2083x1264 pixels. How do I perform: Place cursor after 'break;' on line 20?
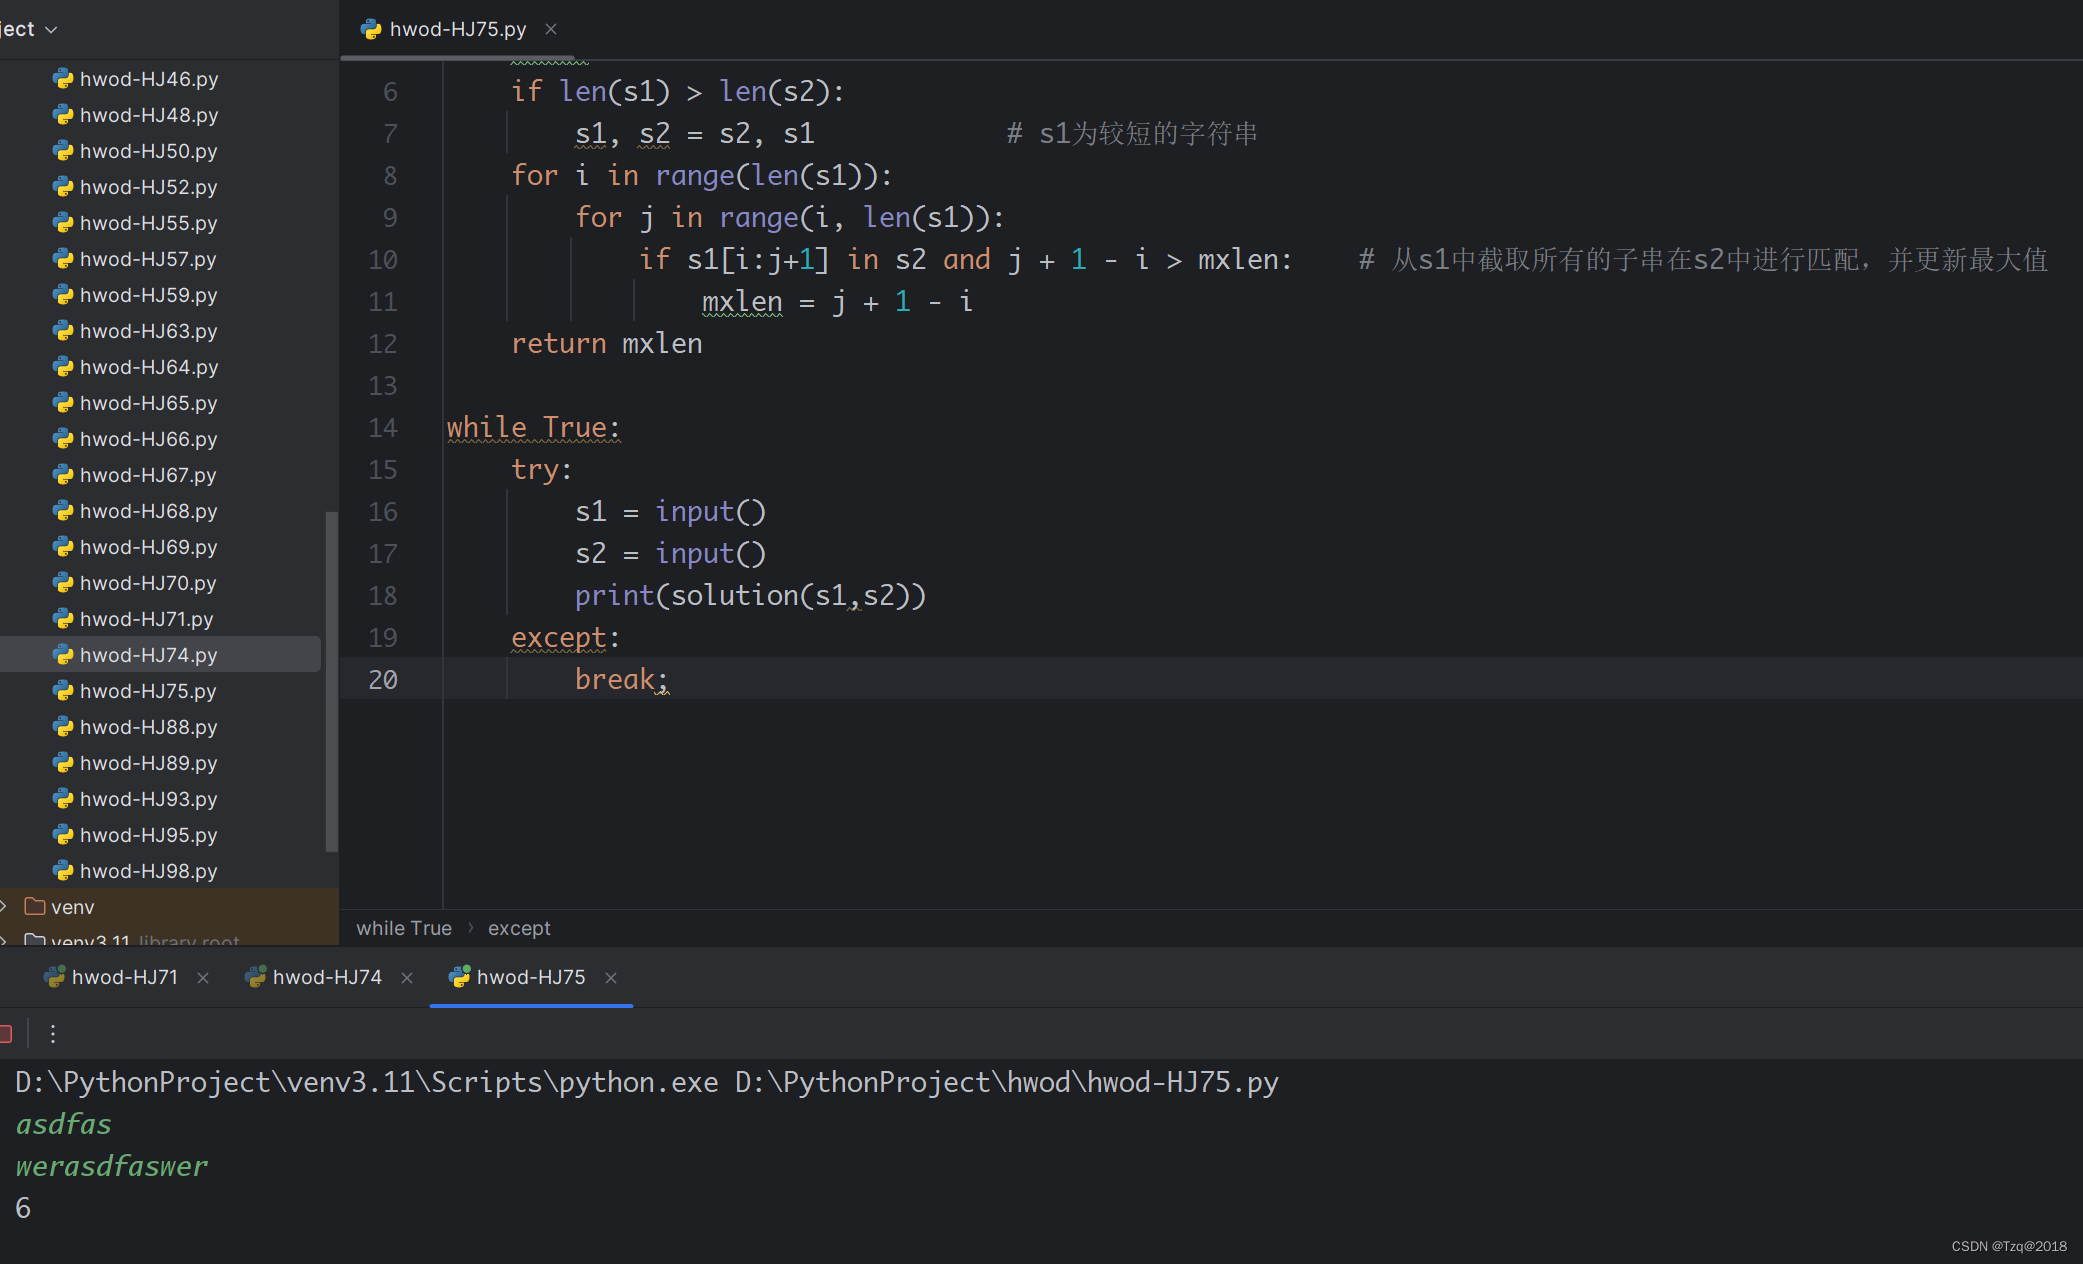(669, 680)
